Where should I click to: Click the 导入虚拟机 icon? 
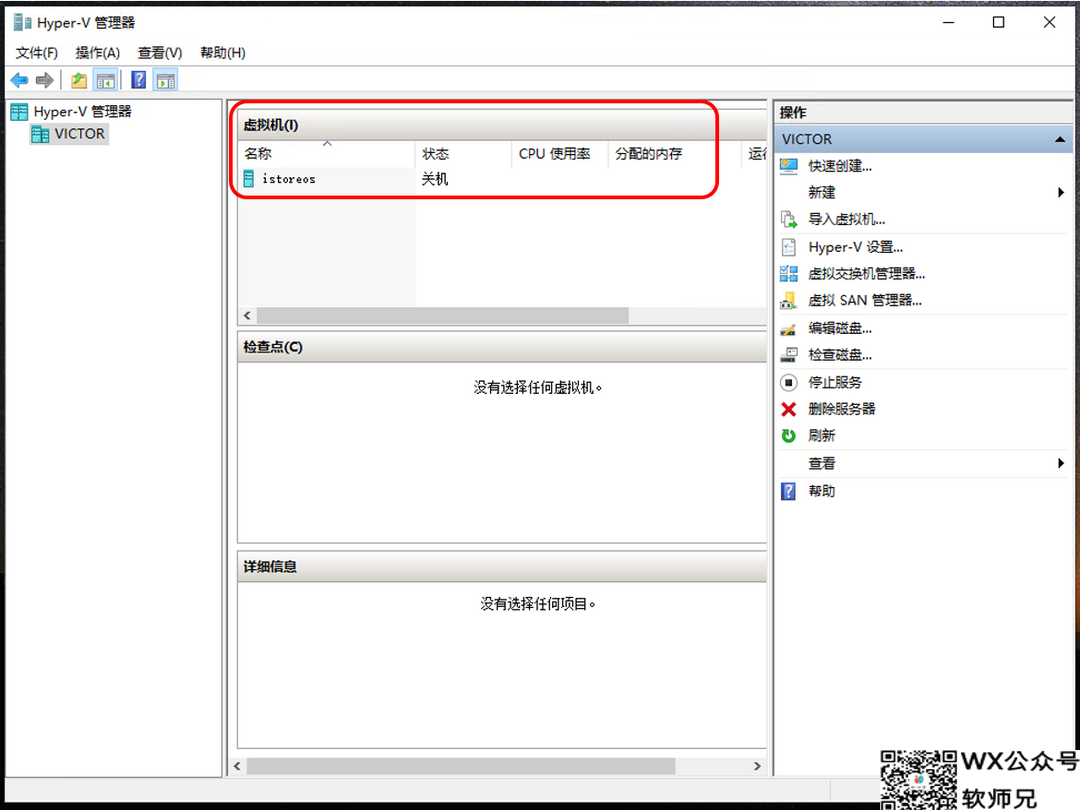(789, 220)
